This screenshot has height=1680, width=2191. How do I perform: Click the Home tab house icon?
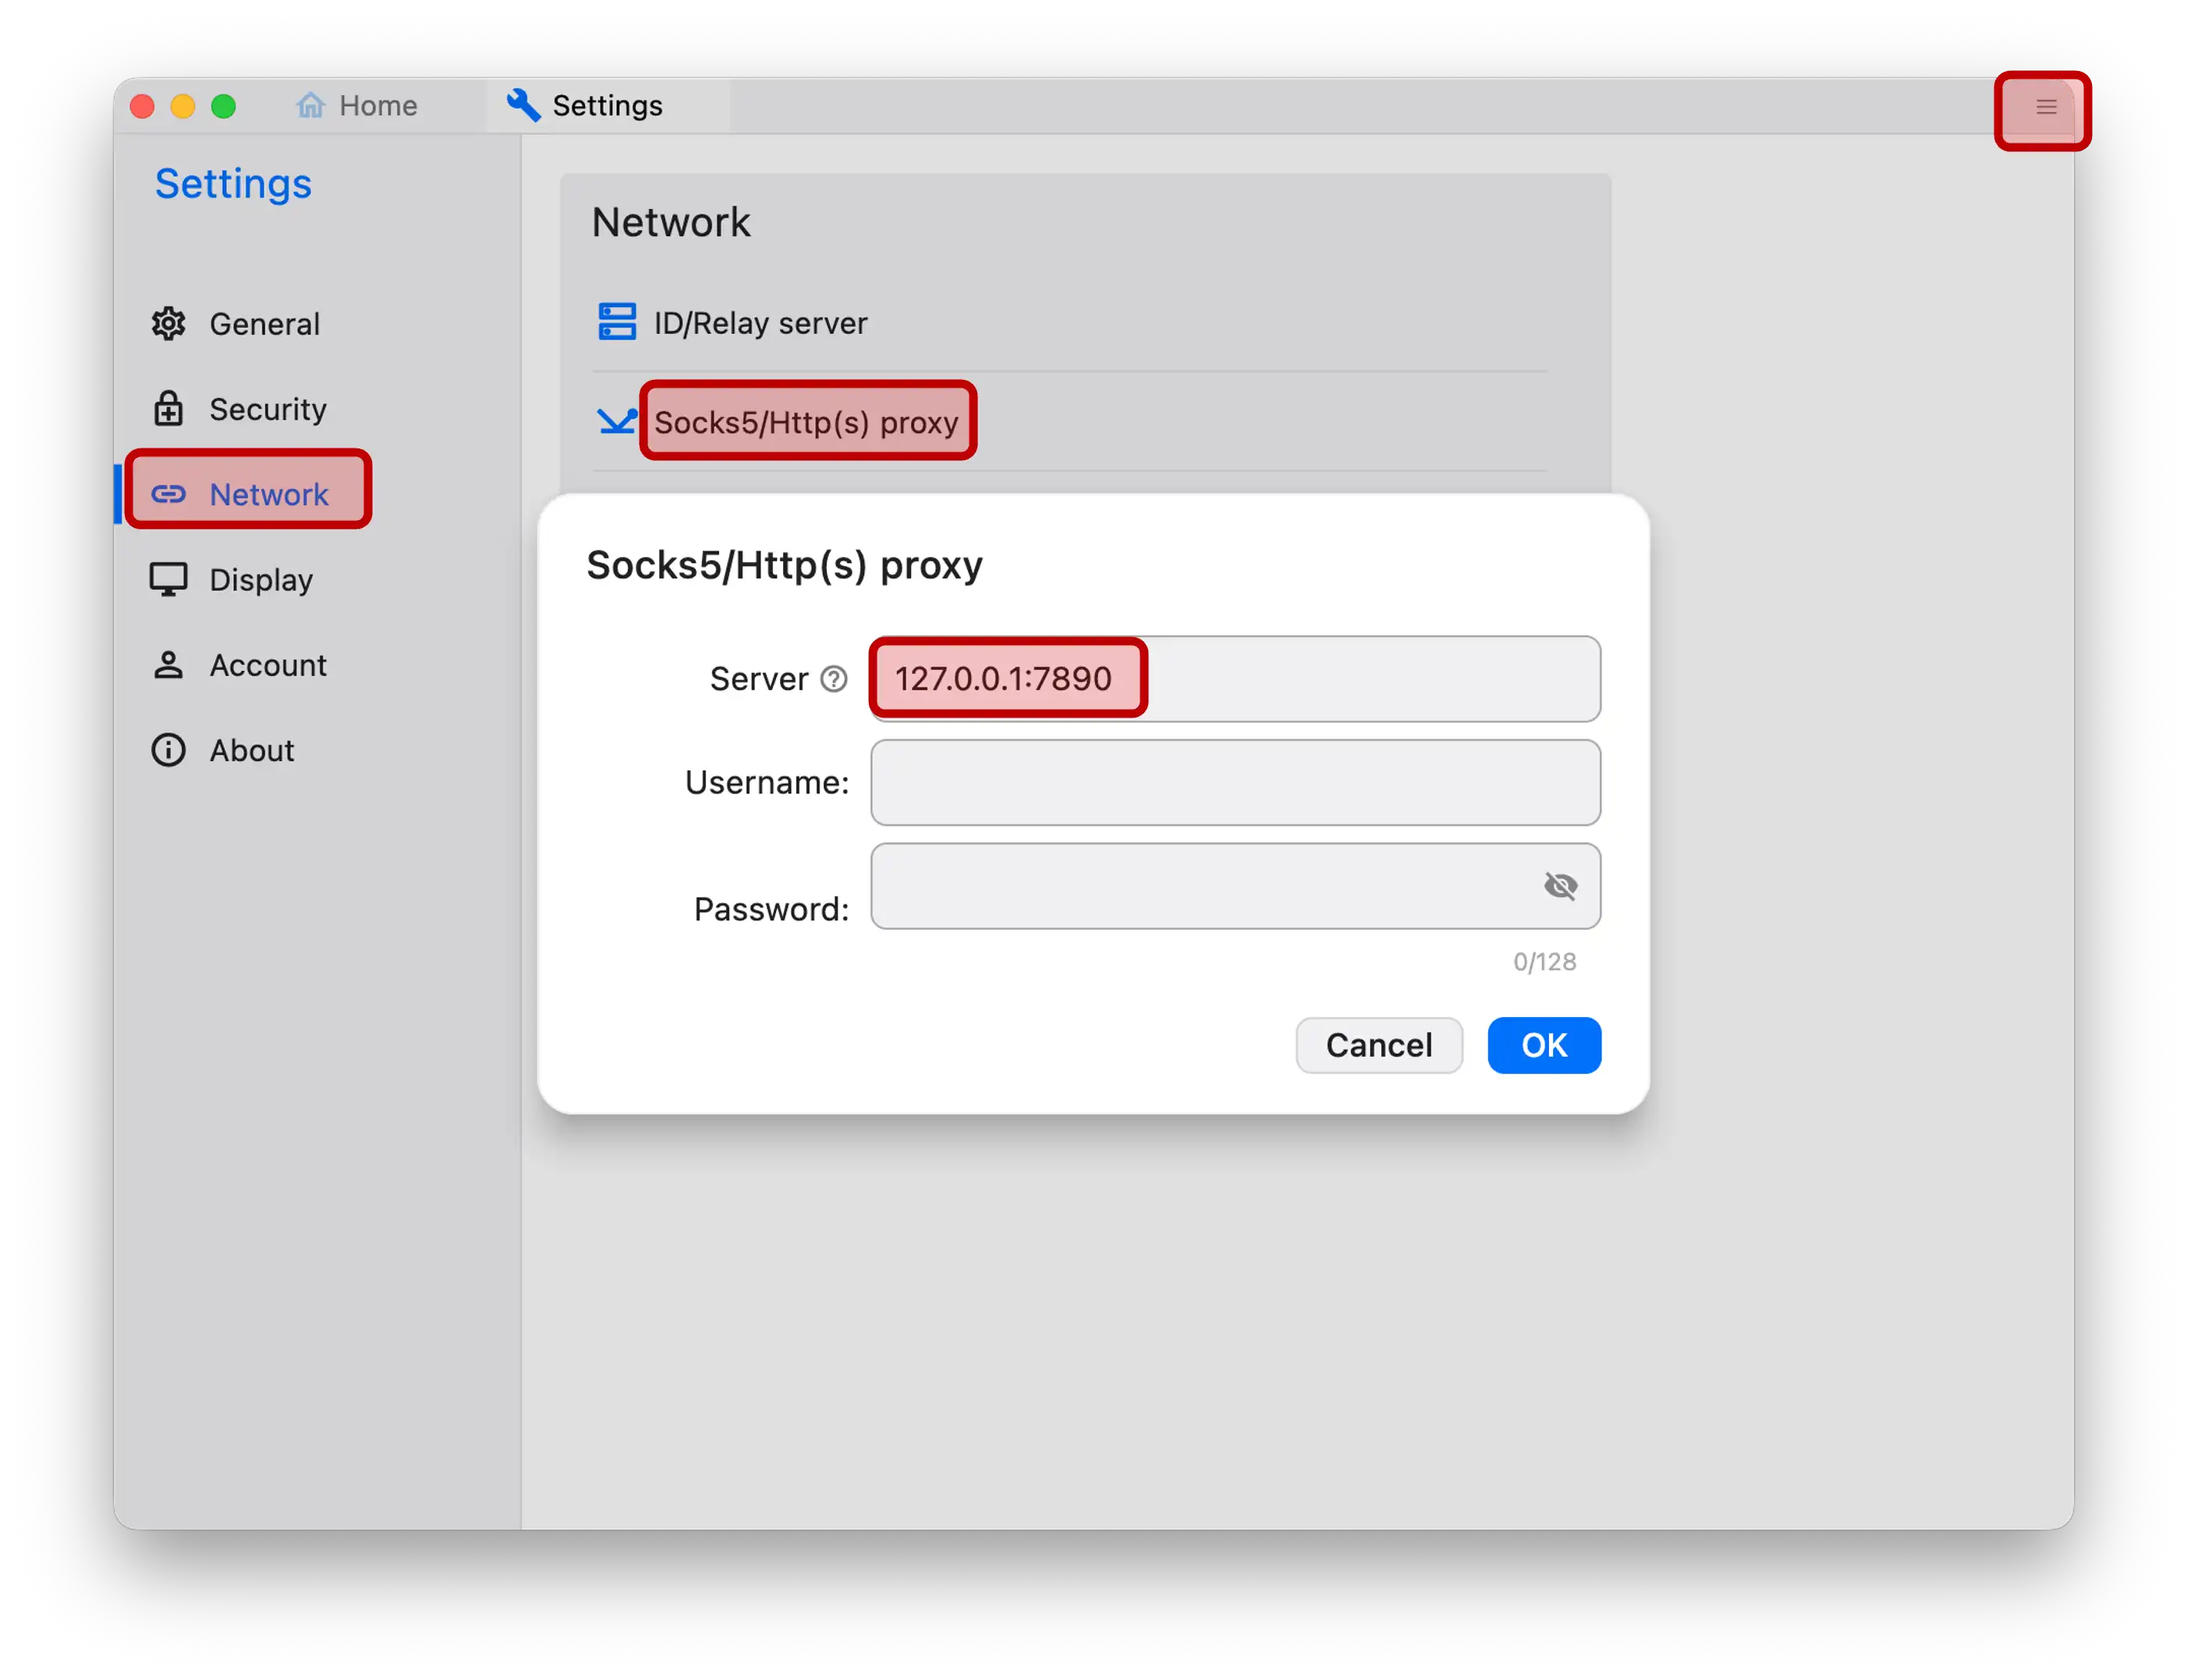[x=311, y=105]
